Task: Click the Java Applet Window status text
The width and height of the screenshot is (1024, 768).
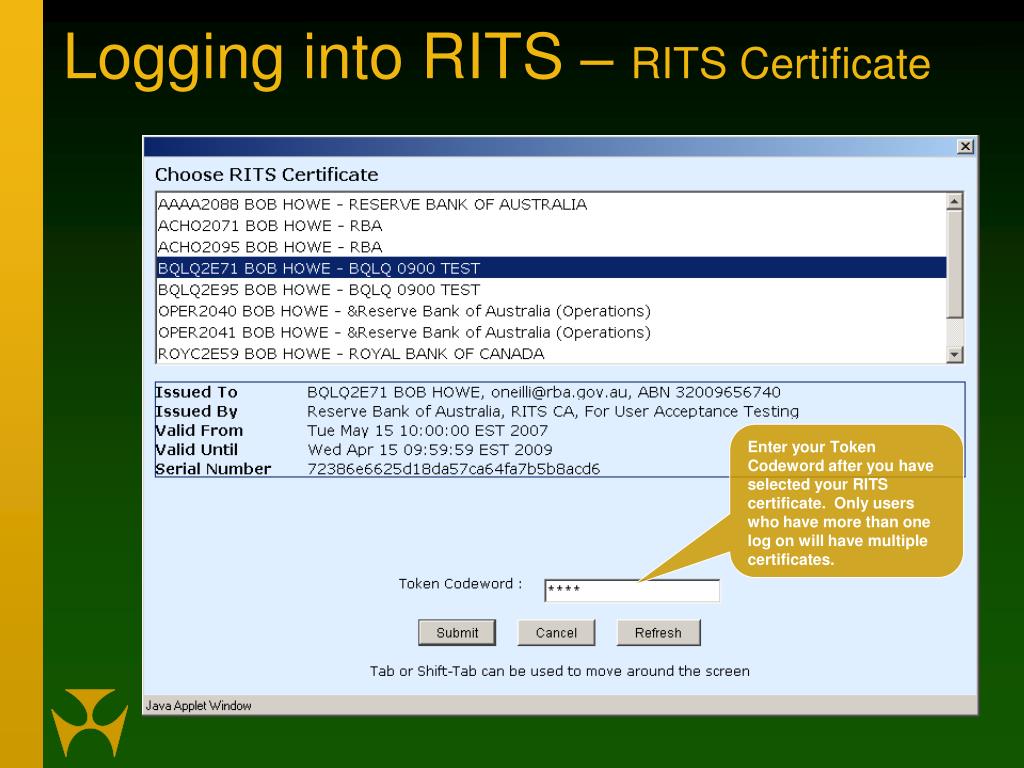Action: pyautogui.click(x=199, y=706)
